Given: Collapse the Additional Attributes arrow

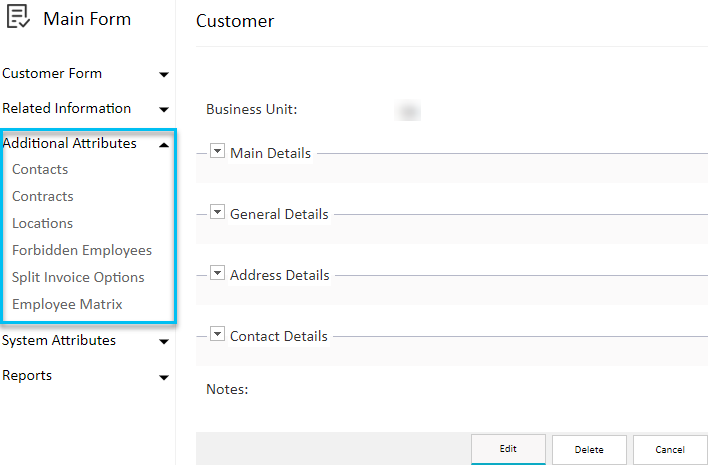Looking at the screenshot, I should (x=164, y=145).
